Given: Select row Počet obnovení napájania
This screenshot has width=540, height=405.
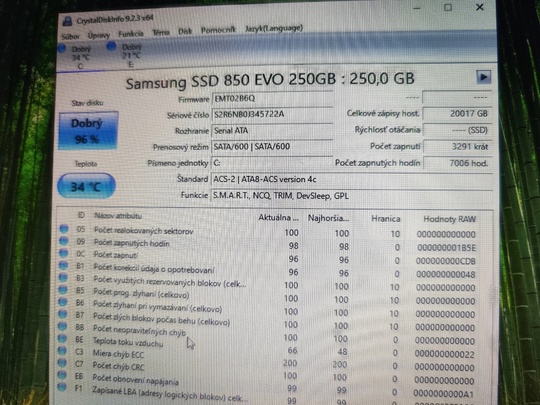Looking at the screenshot, I should click(x=267, y=383).
